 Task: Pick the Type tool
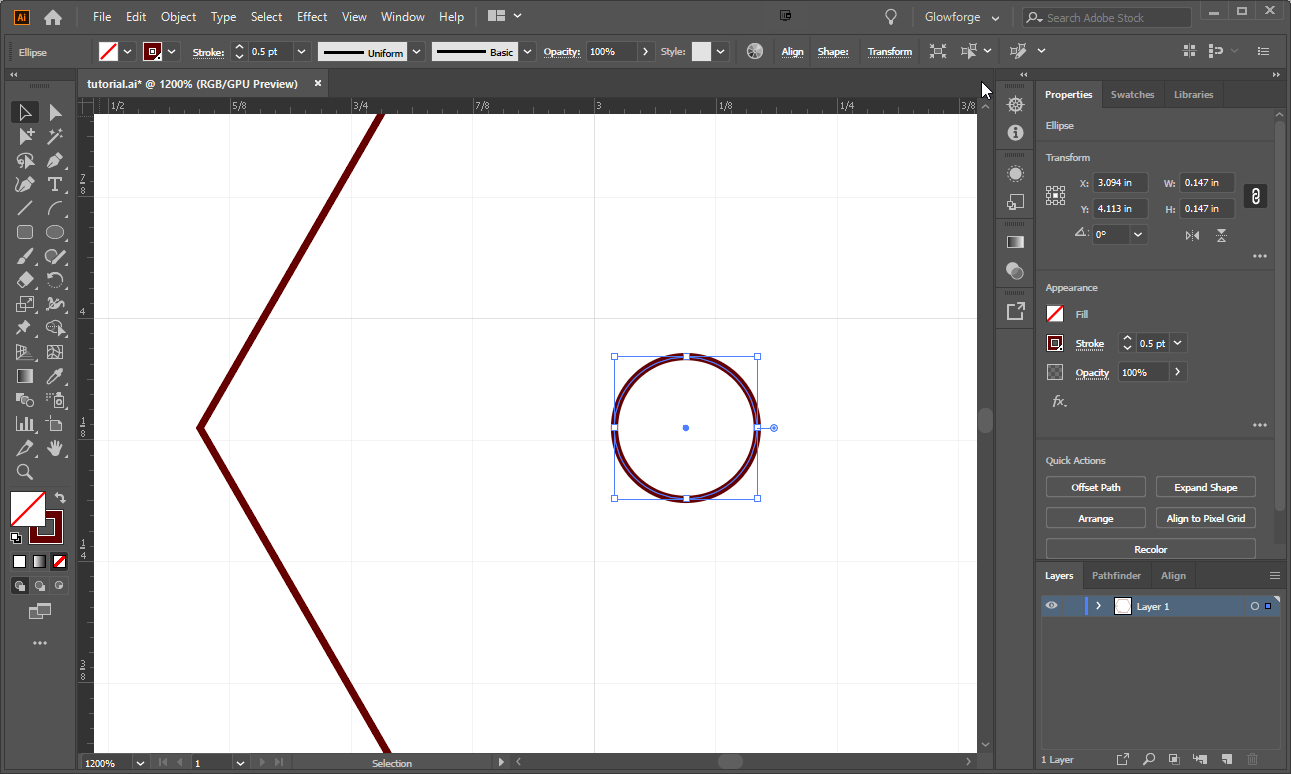point(55,184)
